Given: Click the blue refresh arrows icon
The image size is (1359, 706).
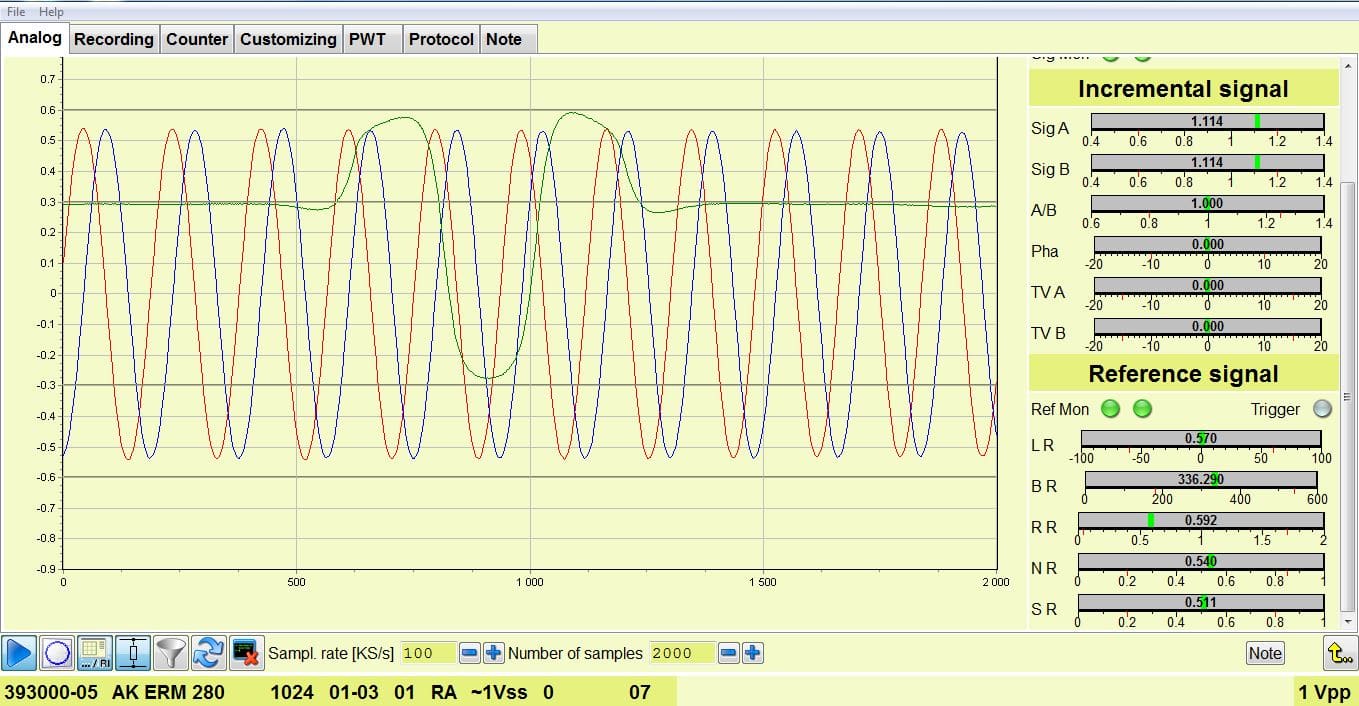Looking at the screenshot, I should (208, 653).
